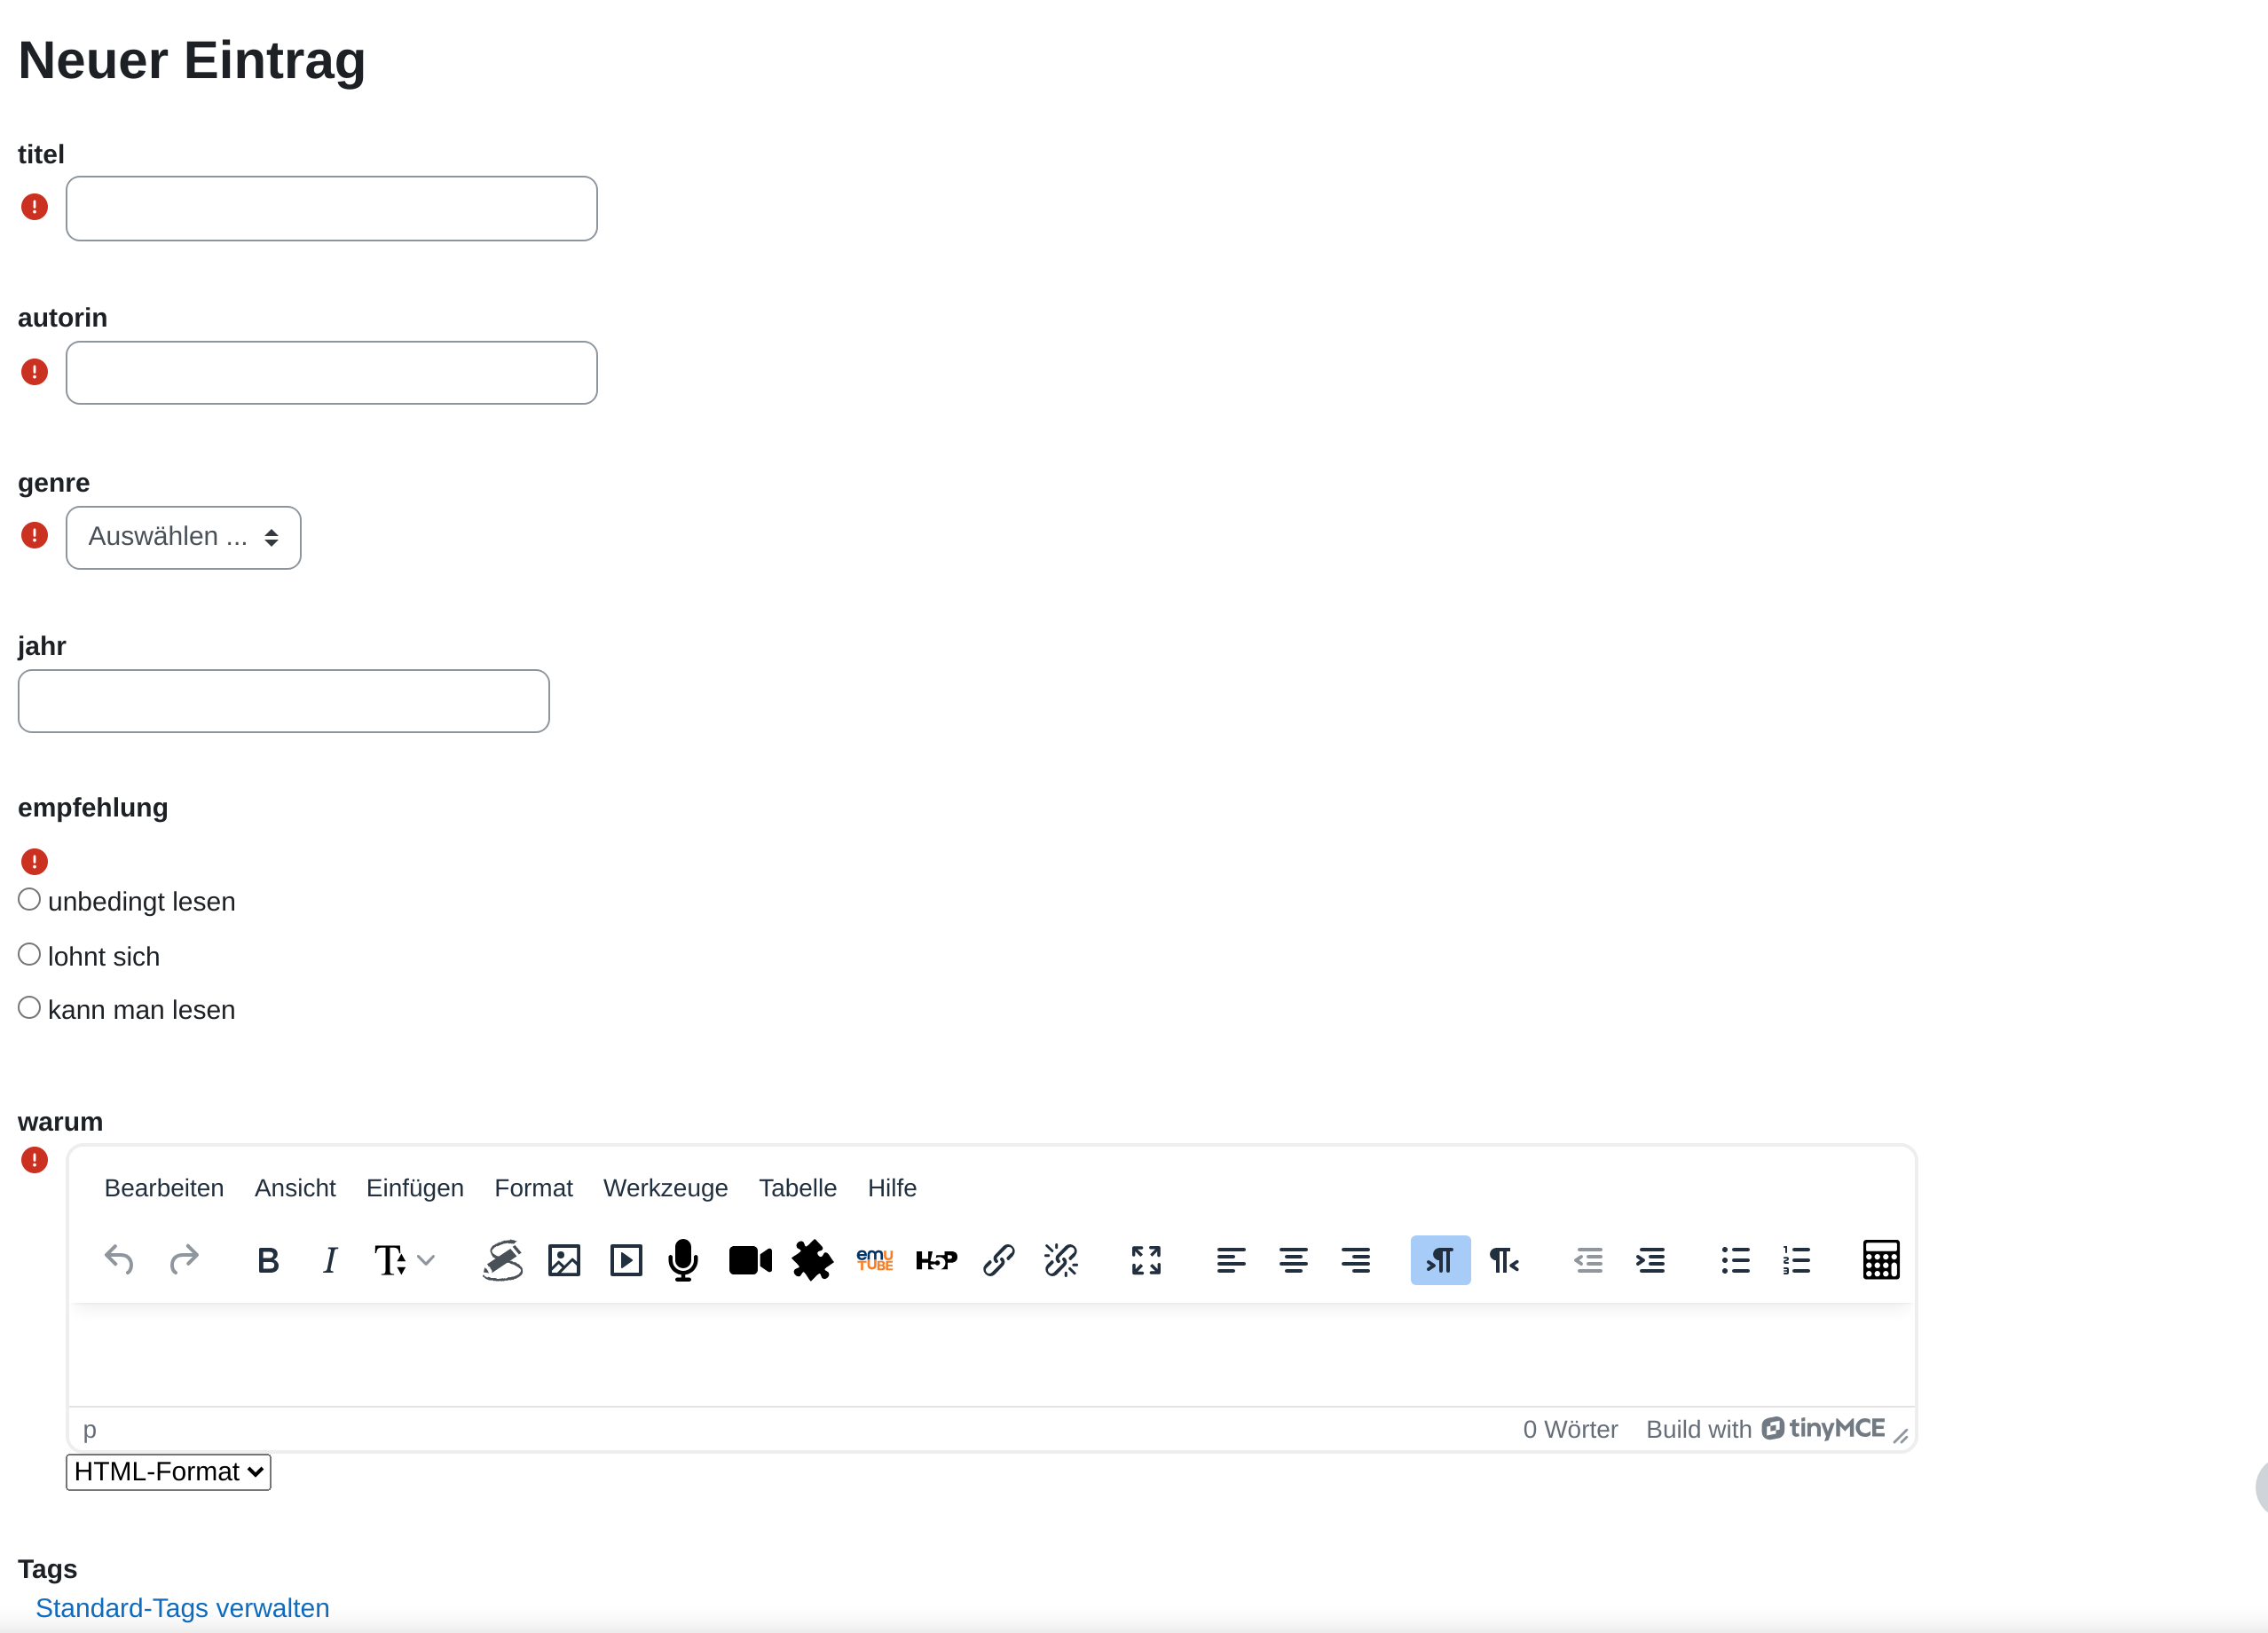Open the Werkzeuge menu

click(665, 1187)
